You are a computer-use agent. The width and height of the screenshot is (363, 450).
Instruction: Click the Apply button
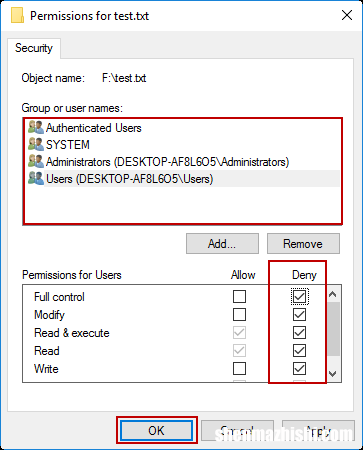click(x=318, y=430)
